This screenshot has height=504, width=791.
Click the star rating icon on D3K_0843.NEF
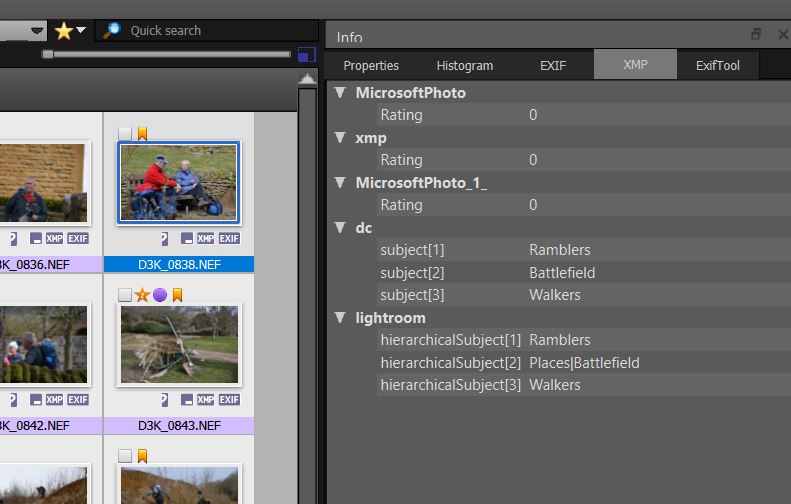(x=142, y=295)
